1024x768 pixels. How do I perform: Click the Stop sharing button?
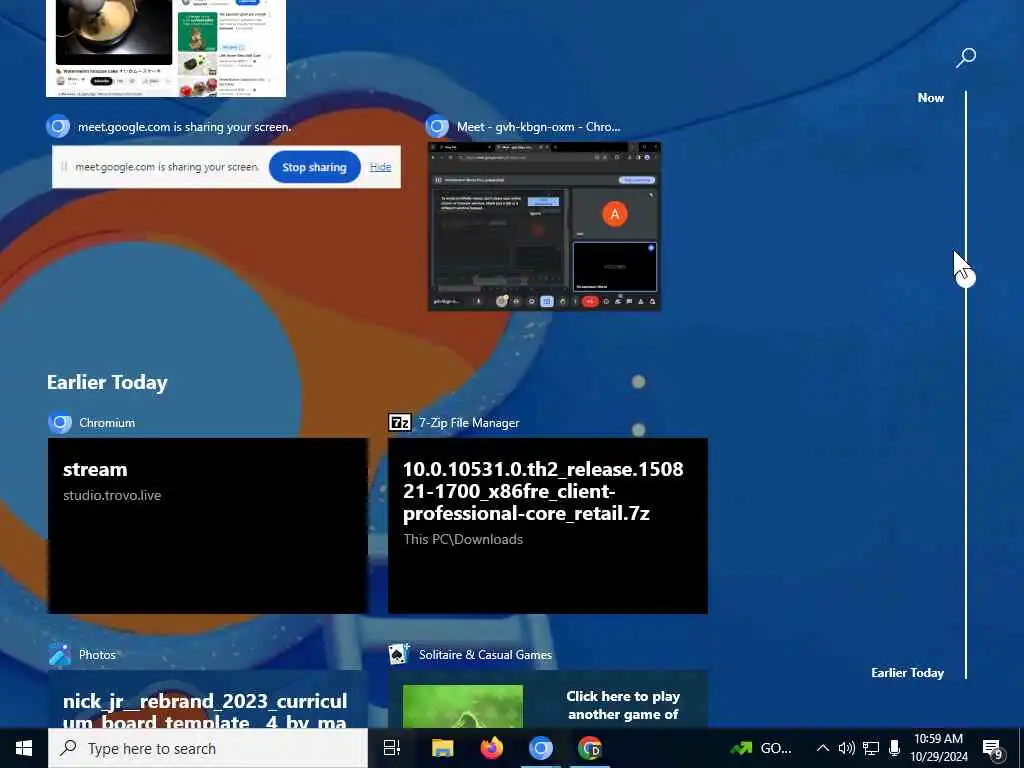(314, 167)
